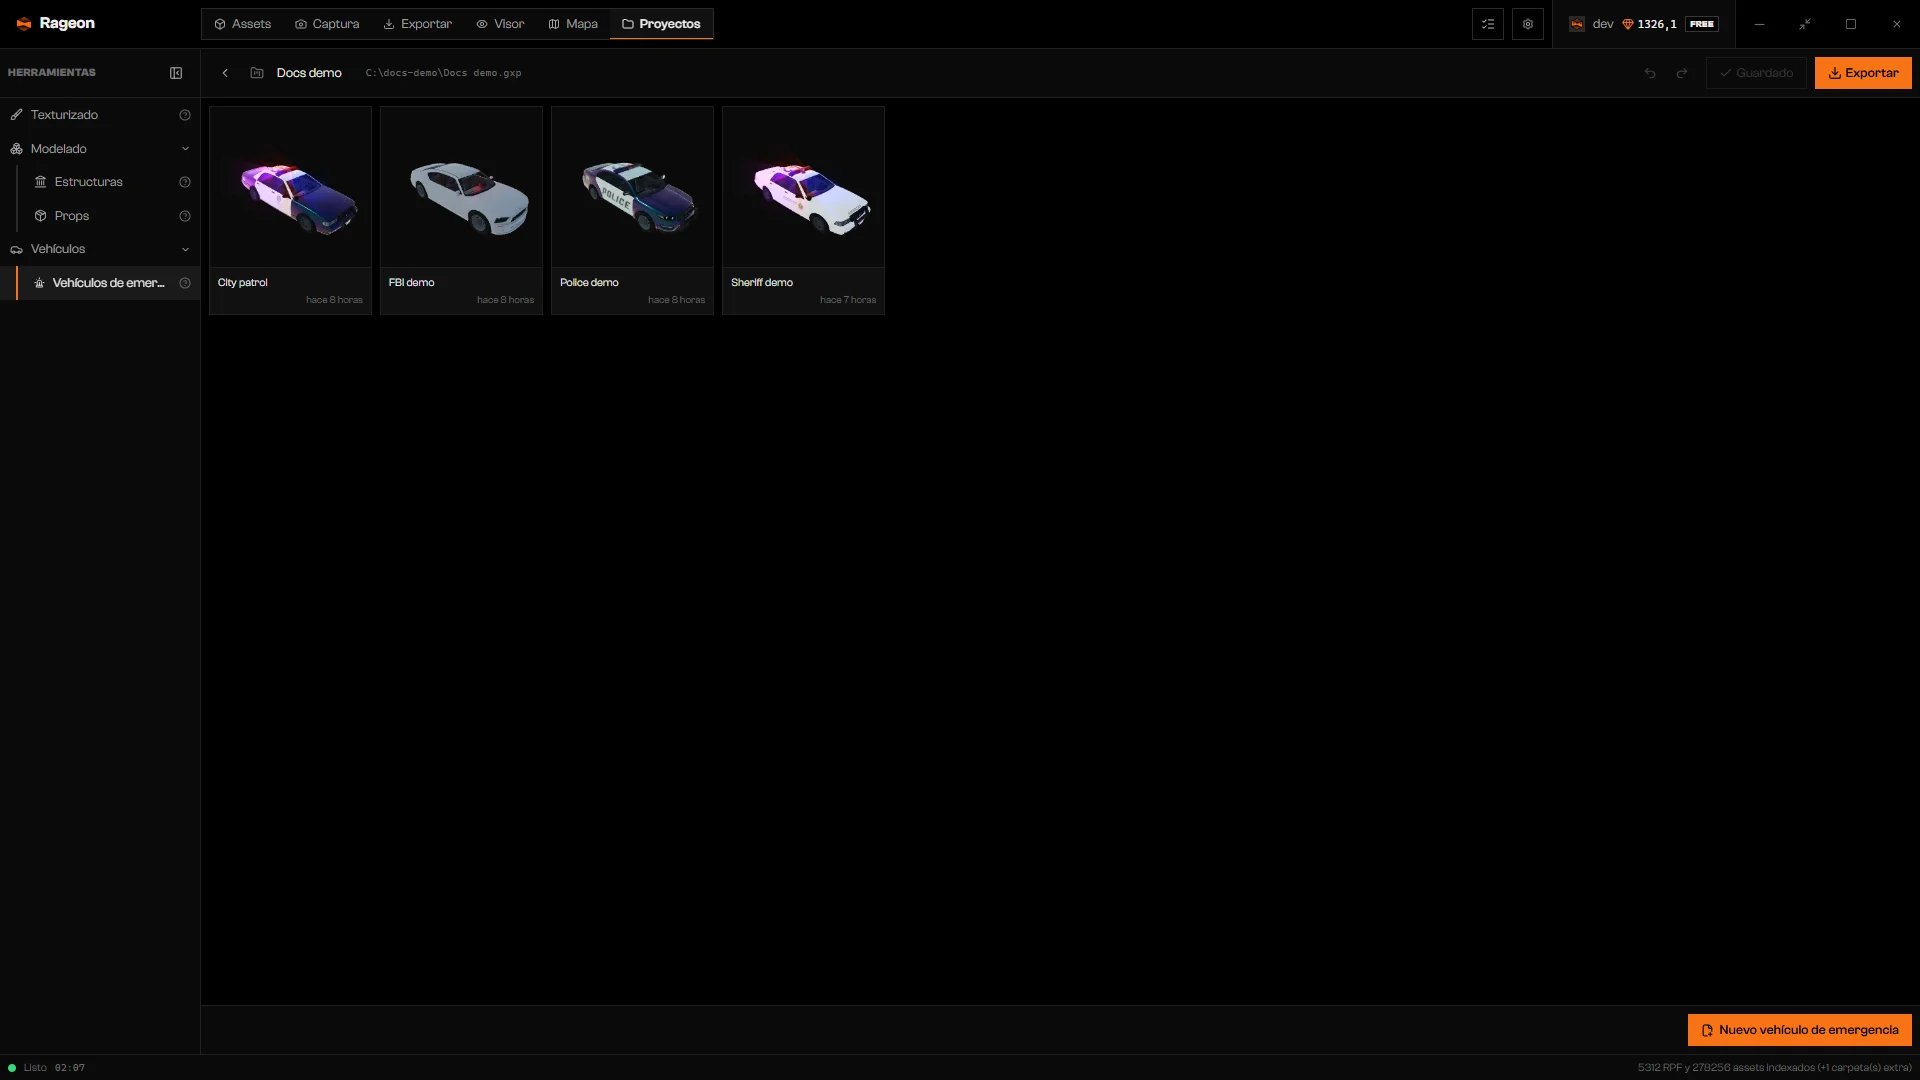Select Texturizado in the tools sidebar
1920x1080 pixels.
pyautogui.click(x=64, y=115)
